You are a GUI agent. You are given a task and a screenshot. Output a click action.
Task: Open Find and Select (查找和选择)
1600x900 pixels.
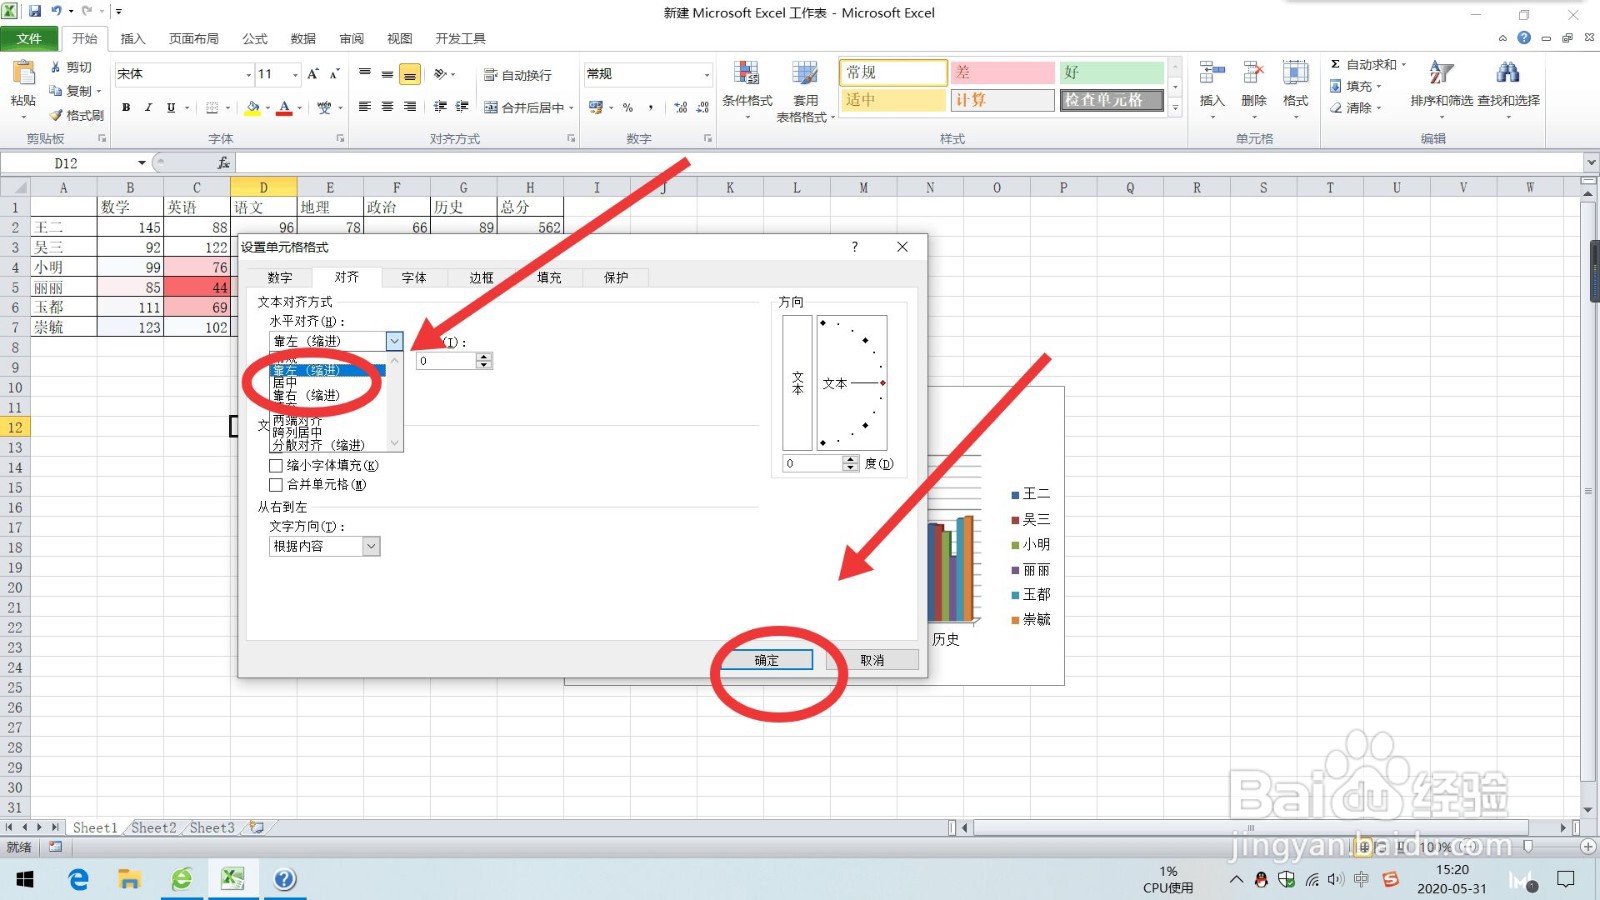click(1508, 85)
